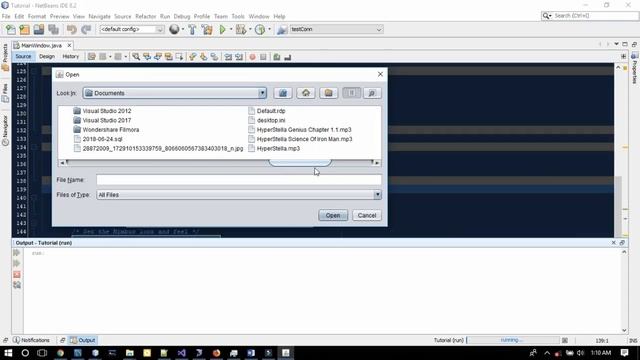Select HyperStella Science Of Iron Man.mp3
The width and height of the screenshot is (640, 360).
point(300,139)
